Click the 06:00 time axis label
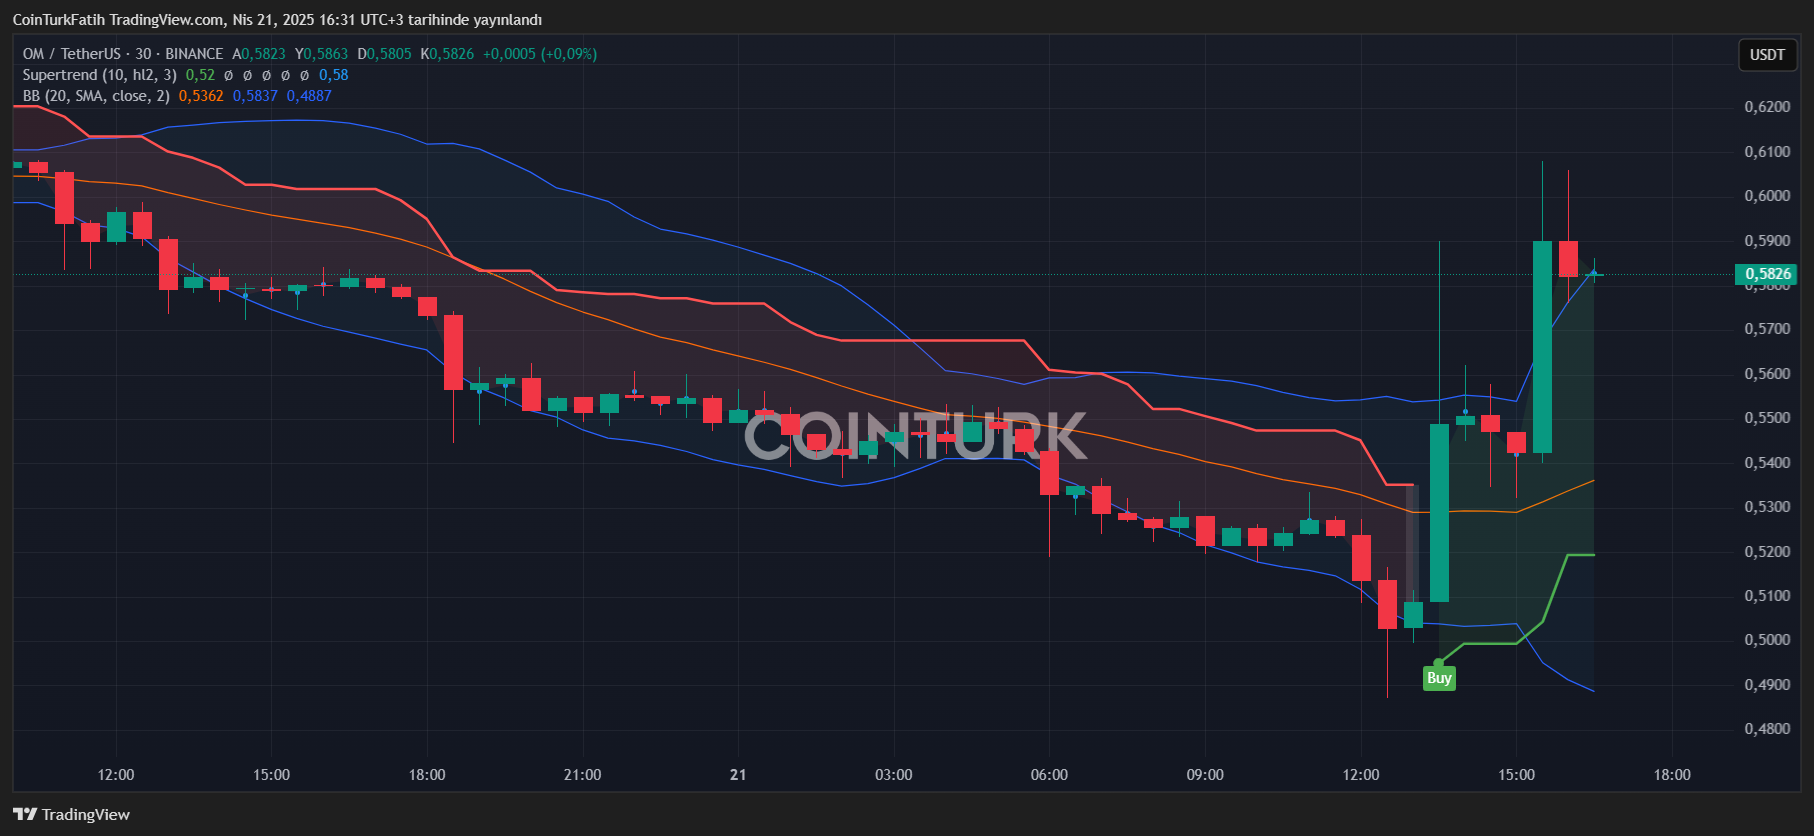This screenshot has width=1814, height=836. (1049, 775)
